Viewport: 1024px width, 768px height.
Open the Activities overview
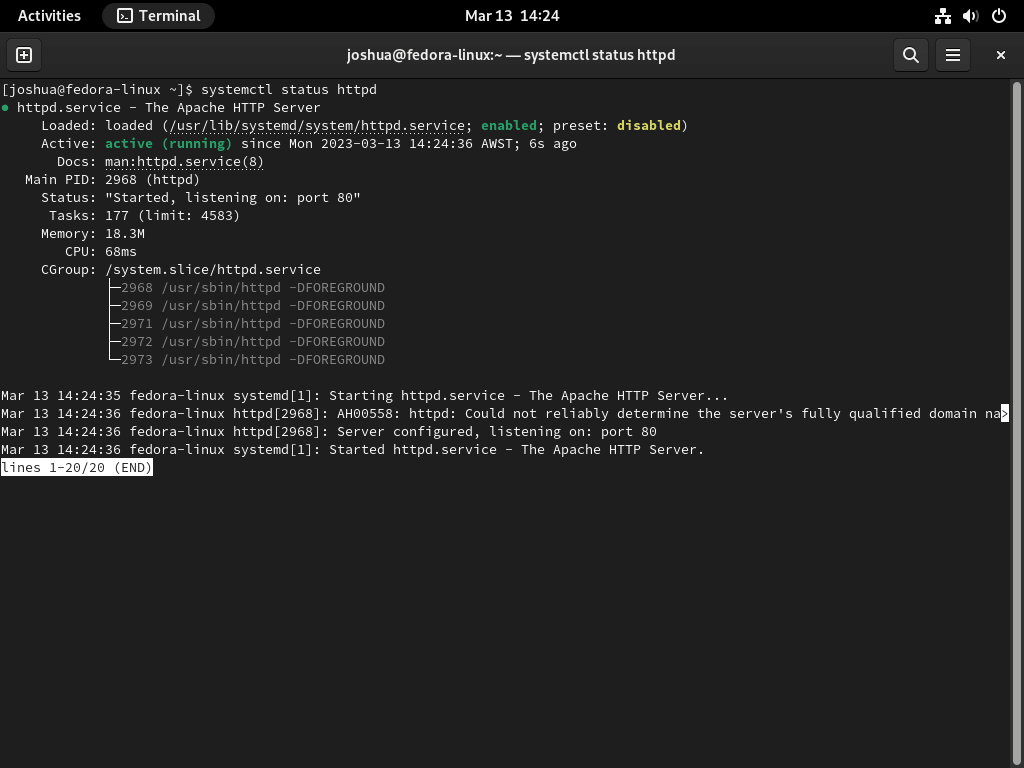click(49, 15)
